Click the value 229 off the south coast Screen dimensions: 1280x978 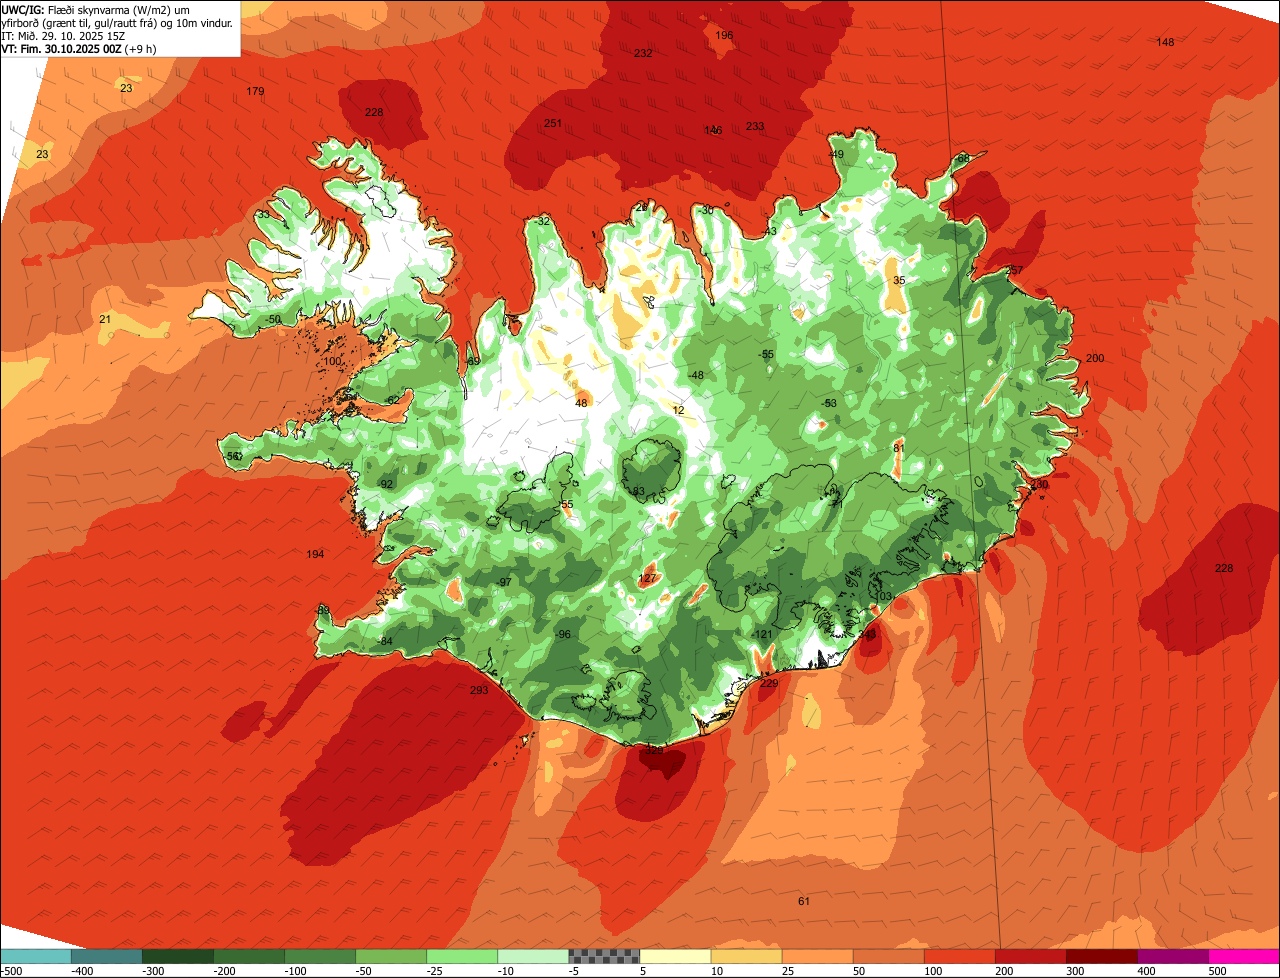pos(769,684)
